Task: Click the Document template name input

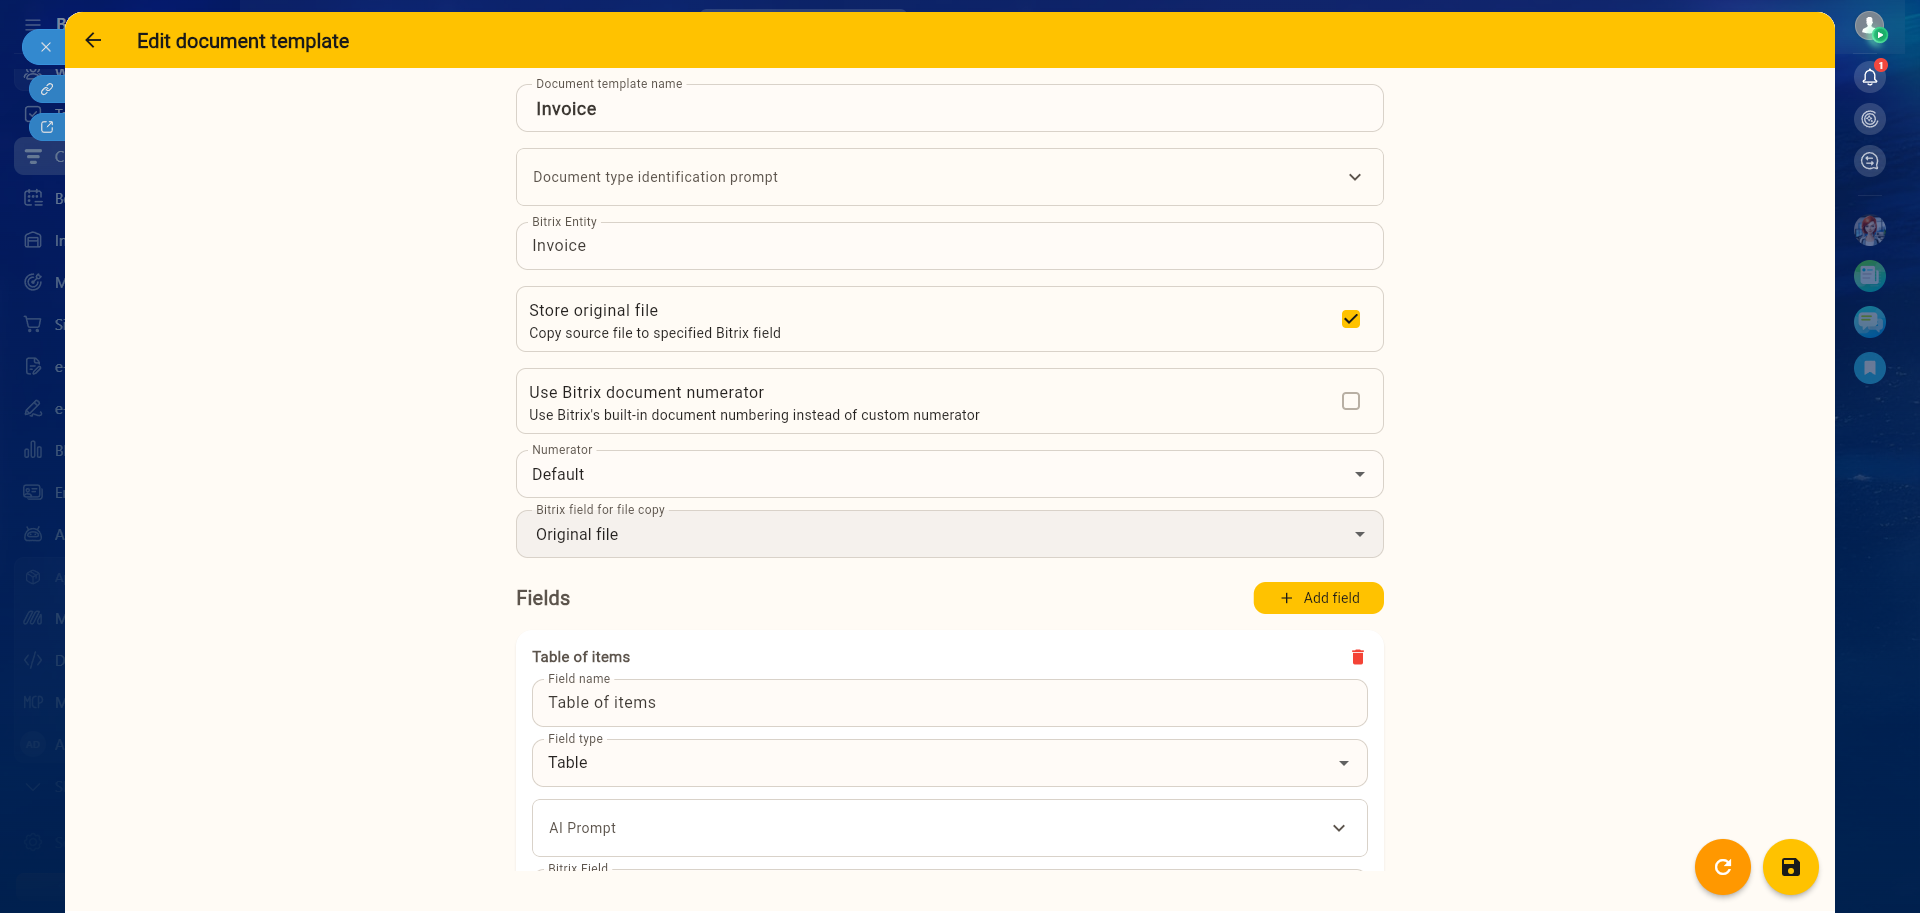Action: 948,109
